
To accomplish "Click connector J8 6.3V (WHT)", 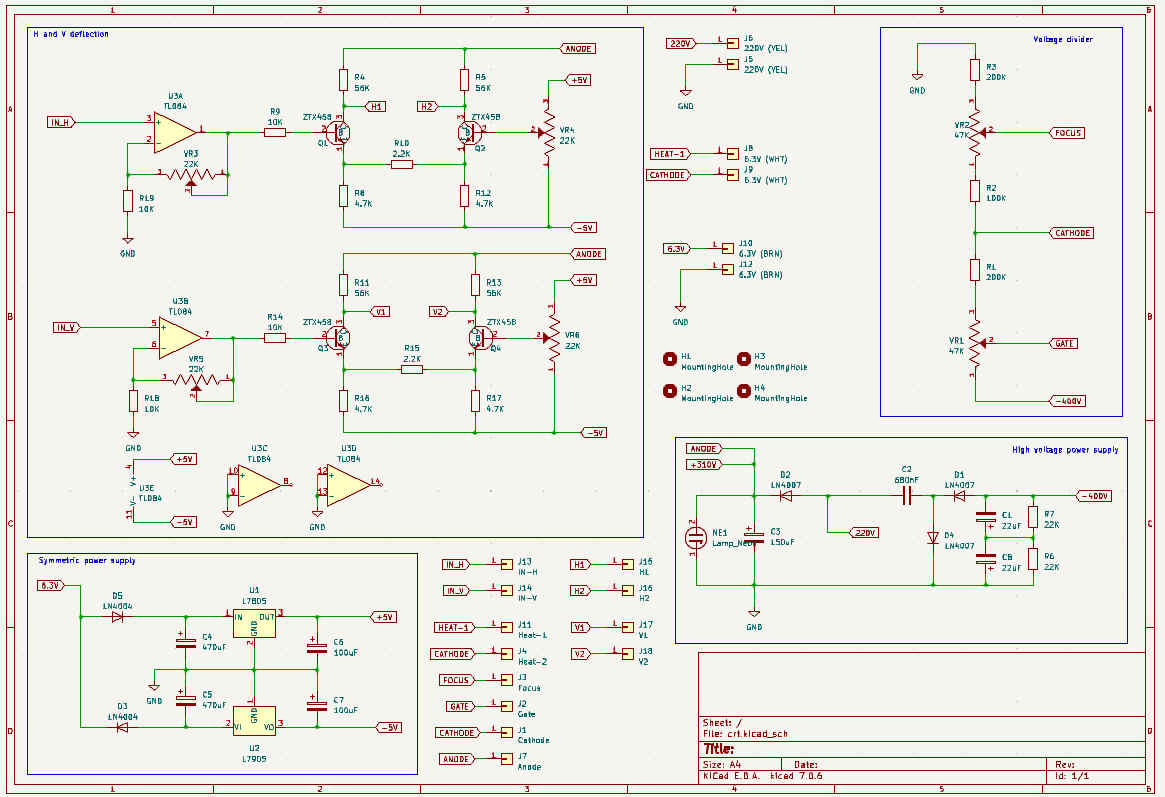I will 733,154.
